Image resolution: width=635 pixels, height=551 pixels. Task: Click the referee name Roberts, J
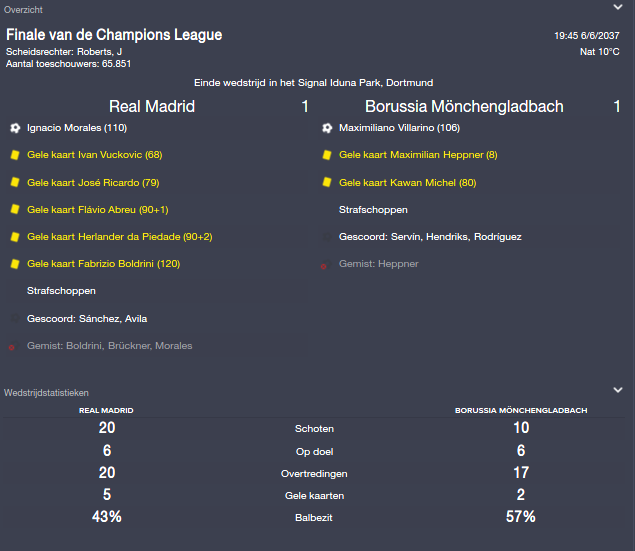pos(99,52)
